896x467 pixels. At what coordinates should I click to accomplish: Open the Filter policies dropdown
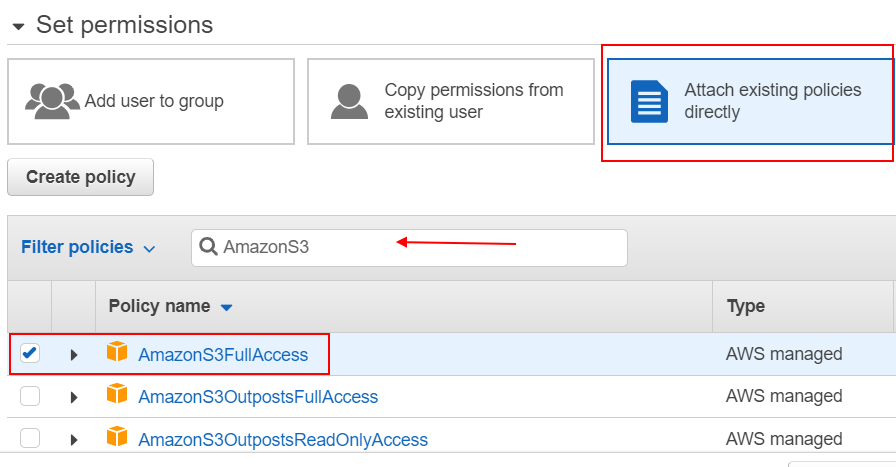(x=88, y=247)
